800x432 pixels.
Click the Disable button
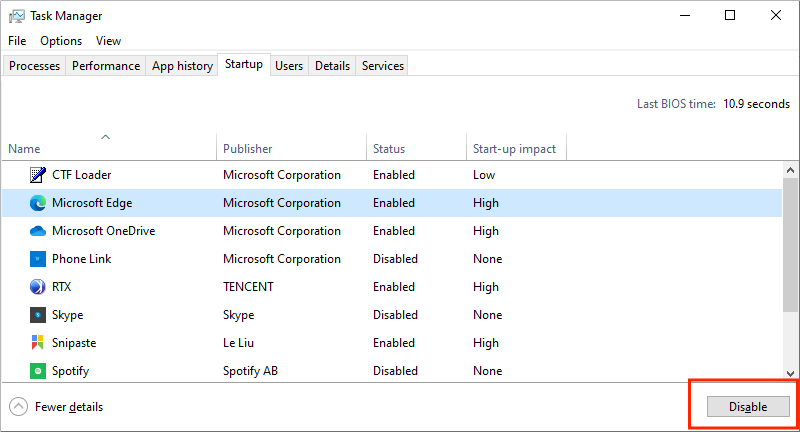pyautogui.click(x=748, y=406)
